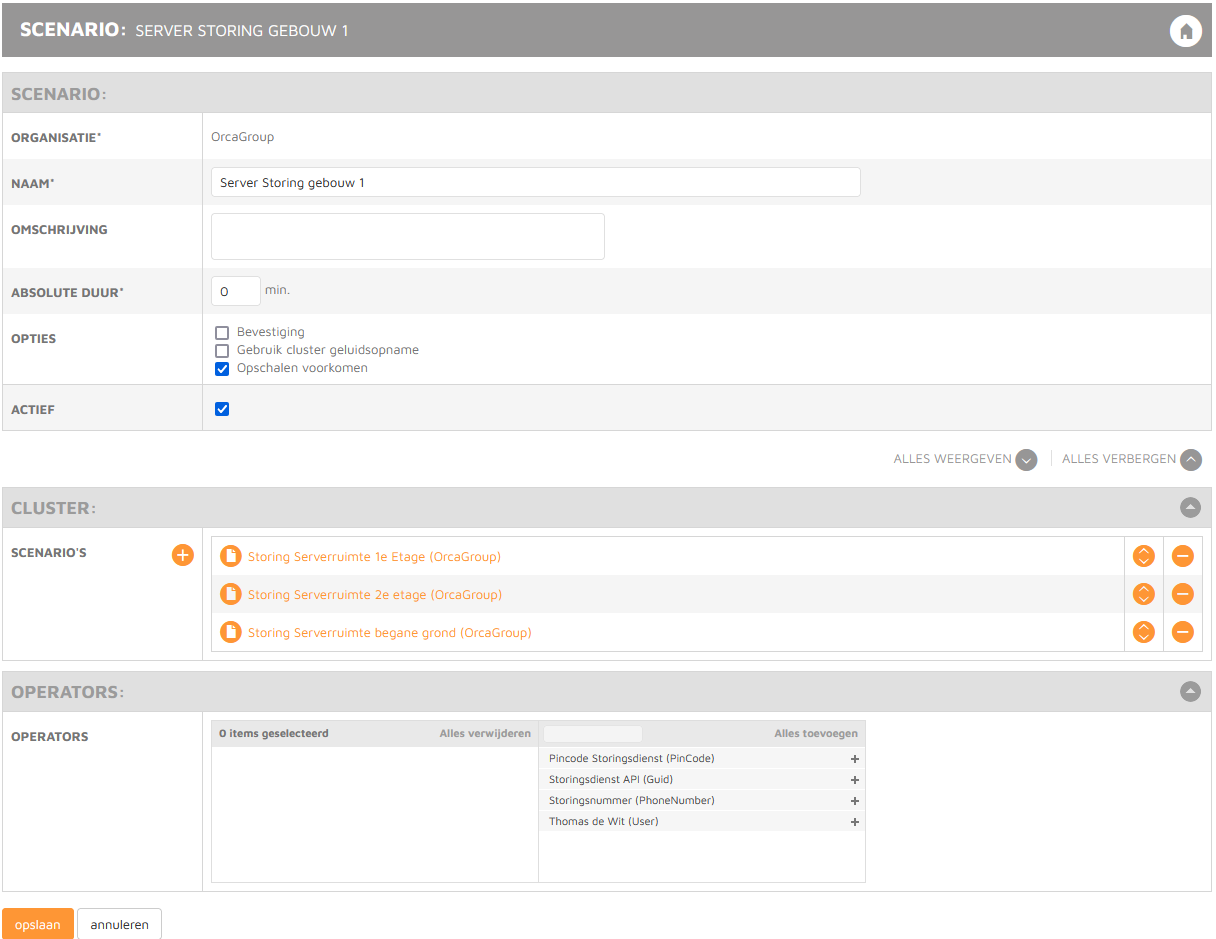Add a scenario to the cluster
Viewport: 1216px width, 939px height.
(x=183, y=555)
